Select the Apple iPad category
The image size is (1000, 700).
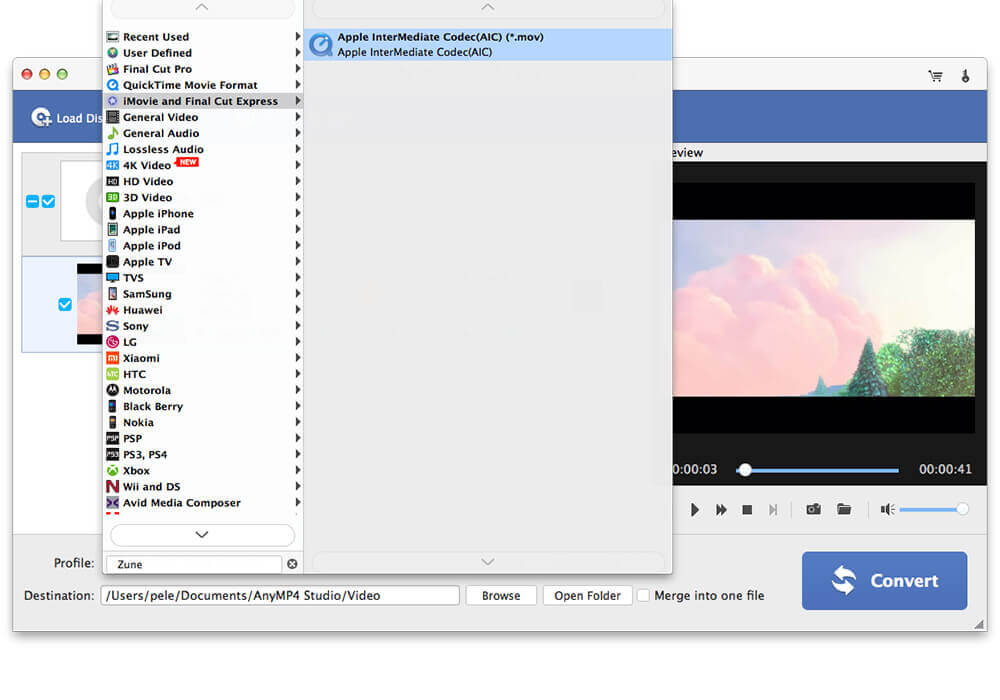click(x=203, y=230)
